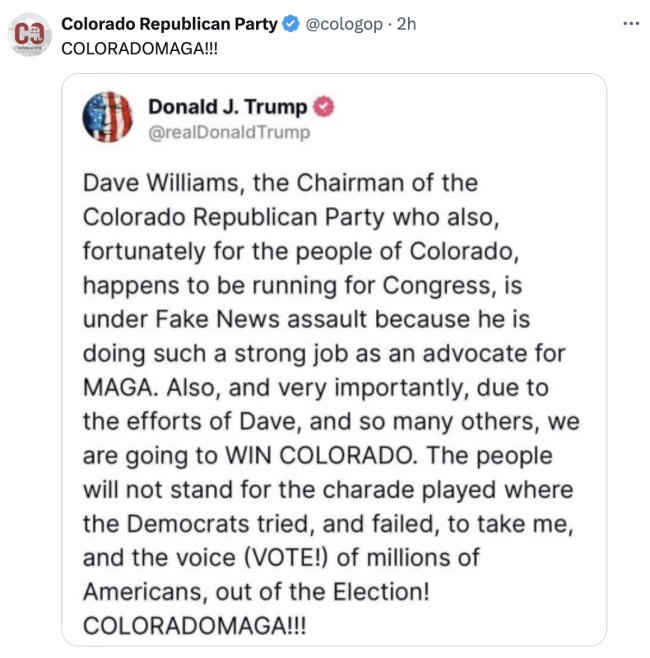Click the final "COLORADOMAGA!!!" line in the quoted post

pyautogui.click(x=195, y=625)
